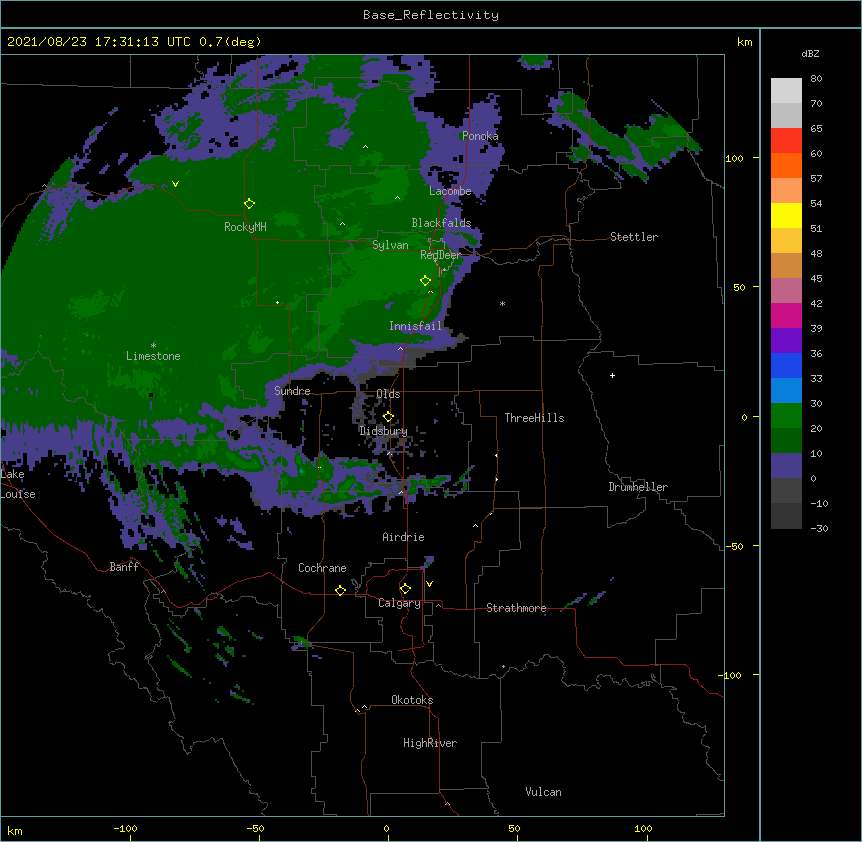
Task: Select the dark green 20 dBZ swatch
Action: click(x=786, y=441)
